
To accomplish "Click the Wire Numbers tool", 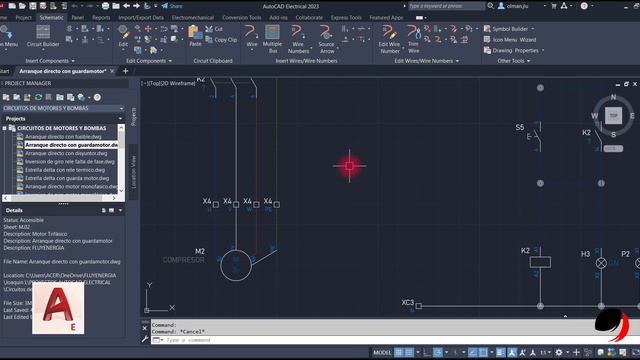I will click(x=298, y=39).
